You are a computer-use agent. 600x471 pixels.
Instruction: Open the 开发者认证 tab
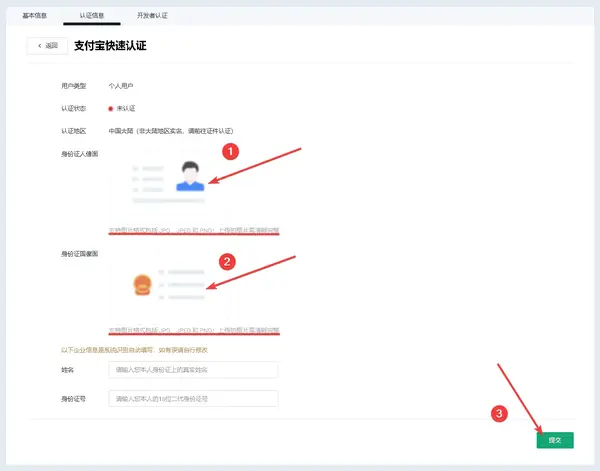152,16
